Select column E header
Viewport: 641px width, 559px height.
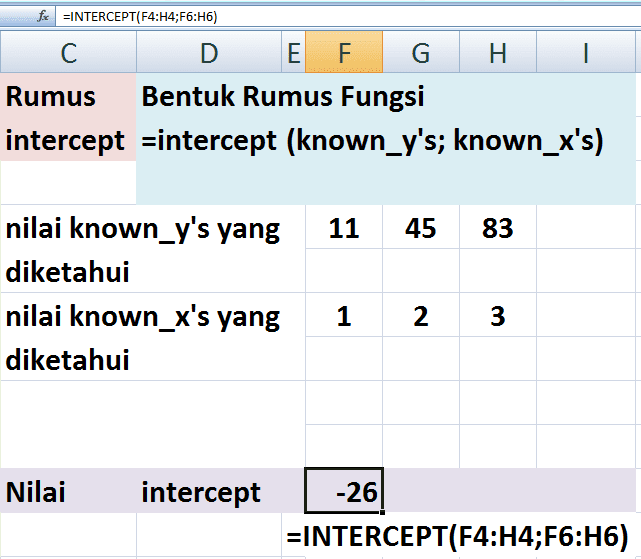pos(294,53)
